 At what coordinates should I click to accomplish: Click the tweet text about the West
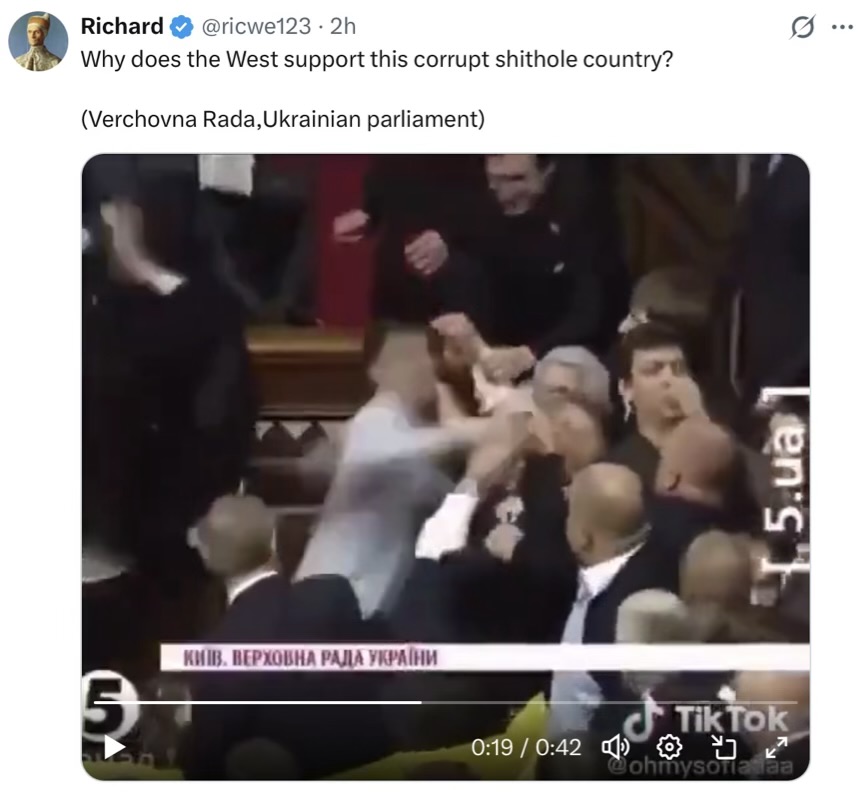click(x=377, y=59)
